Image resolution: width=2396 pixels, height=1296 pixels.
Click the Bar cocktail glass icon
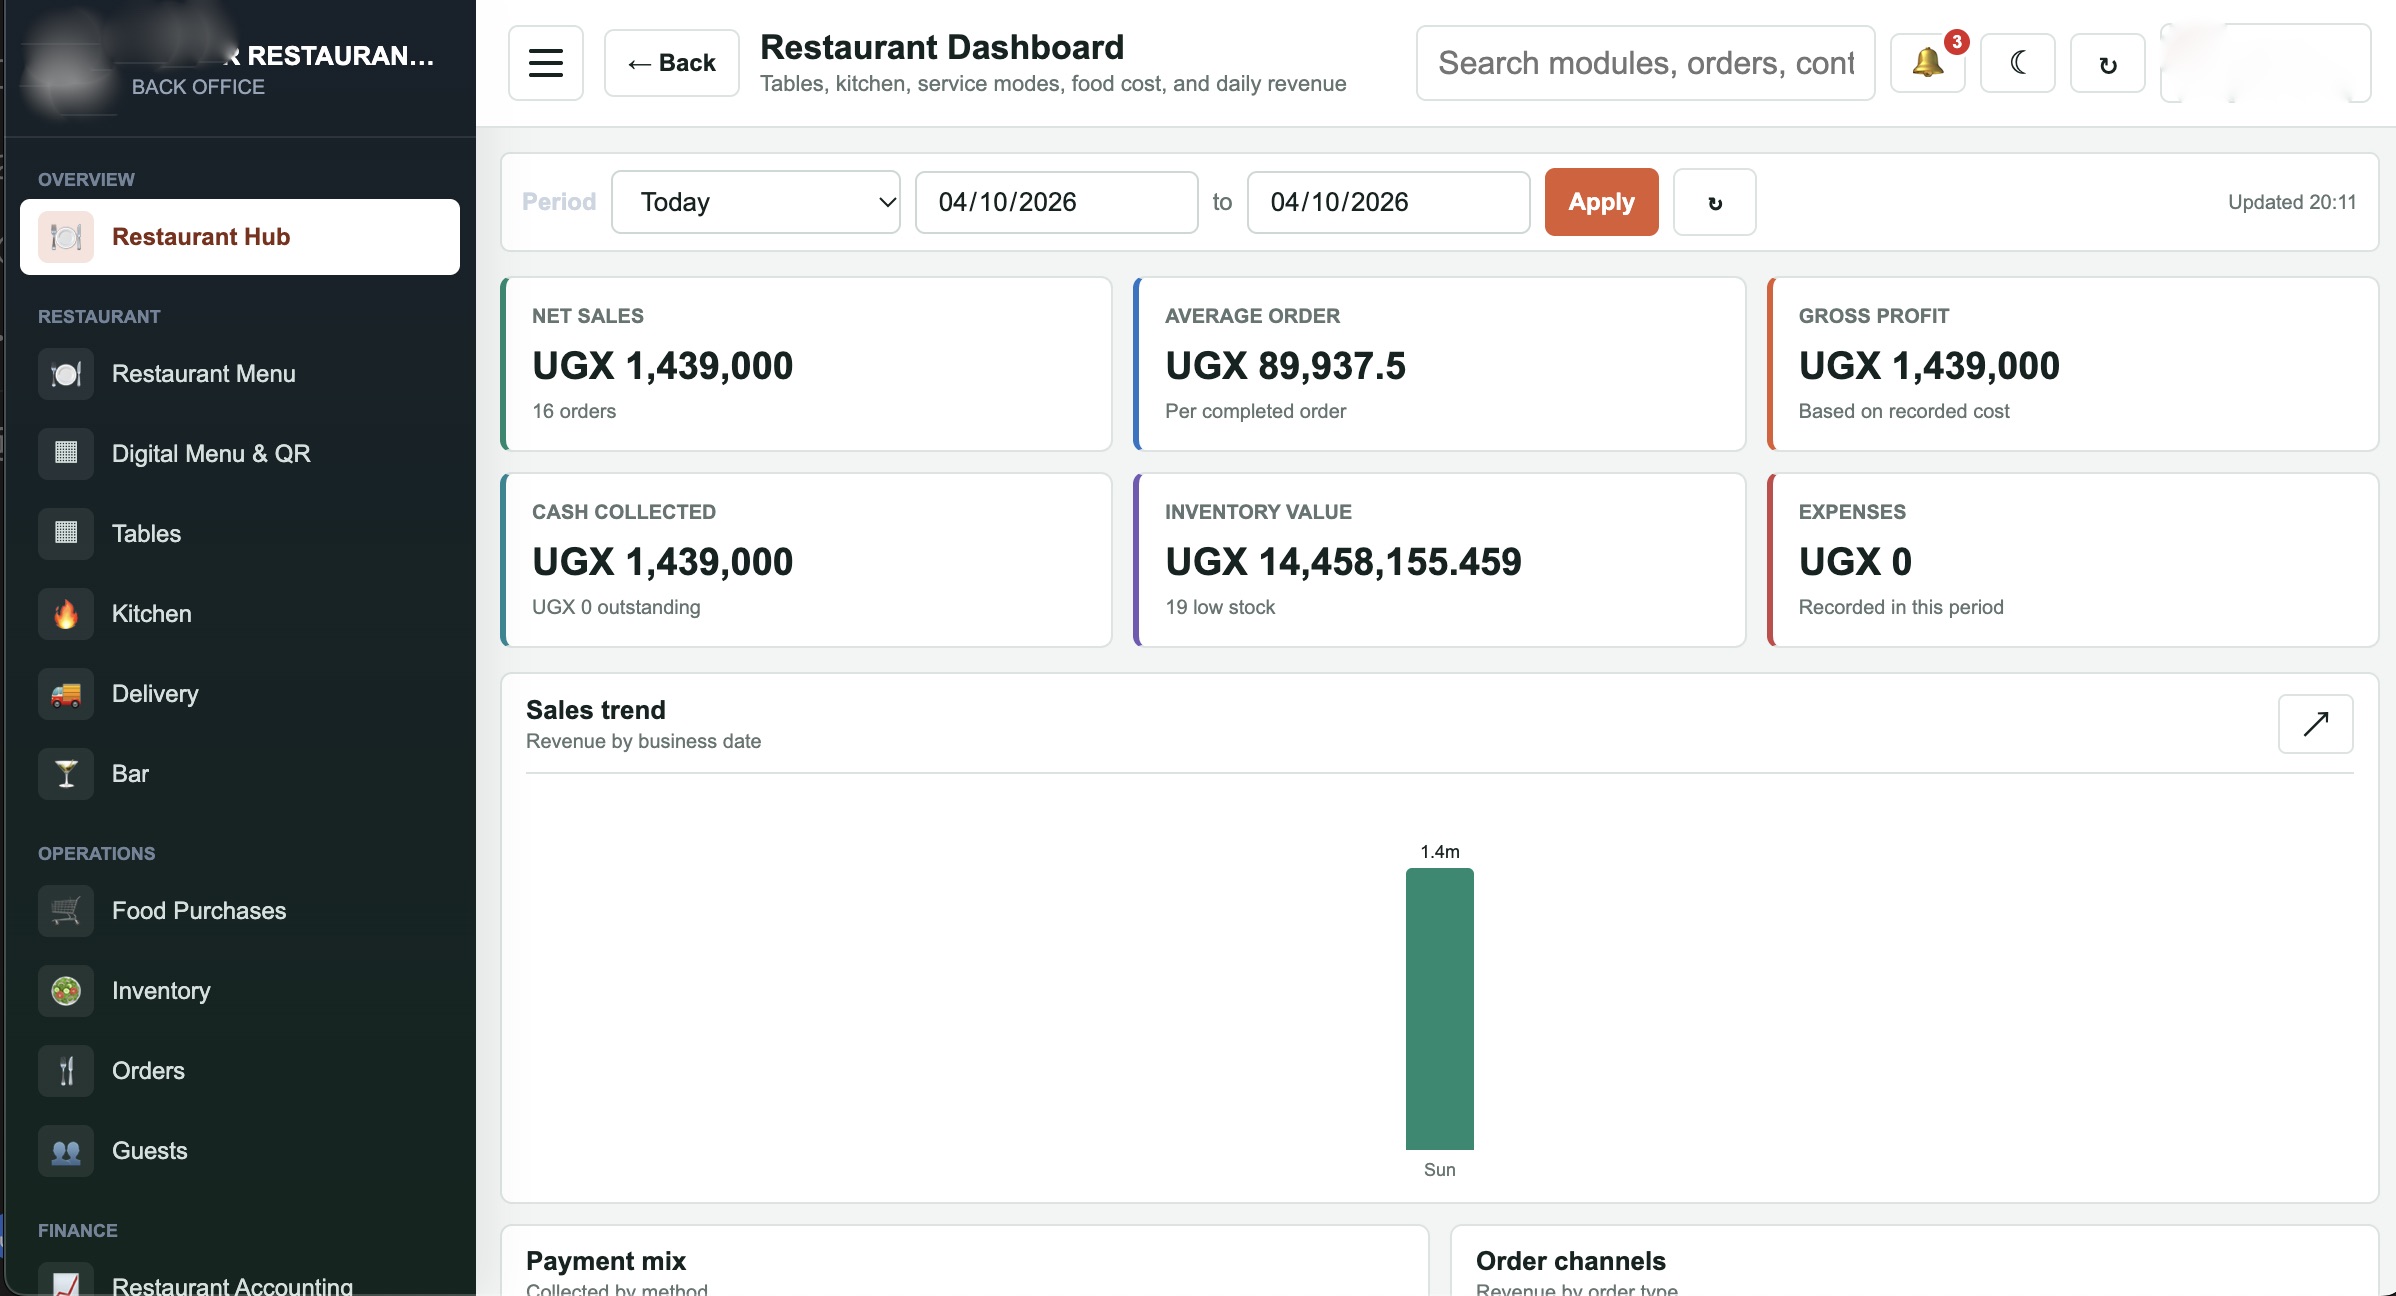[66, 774]
